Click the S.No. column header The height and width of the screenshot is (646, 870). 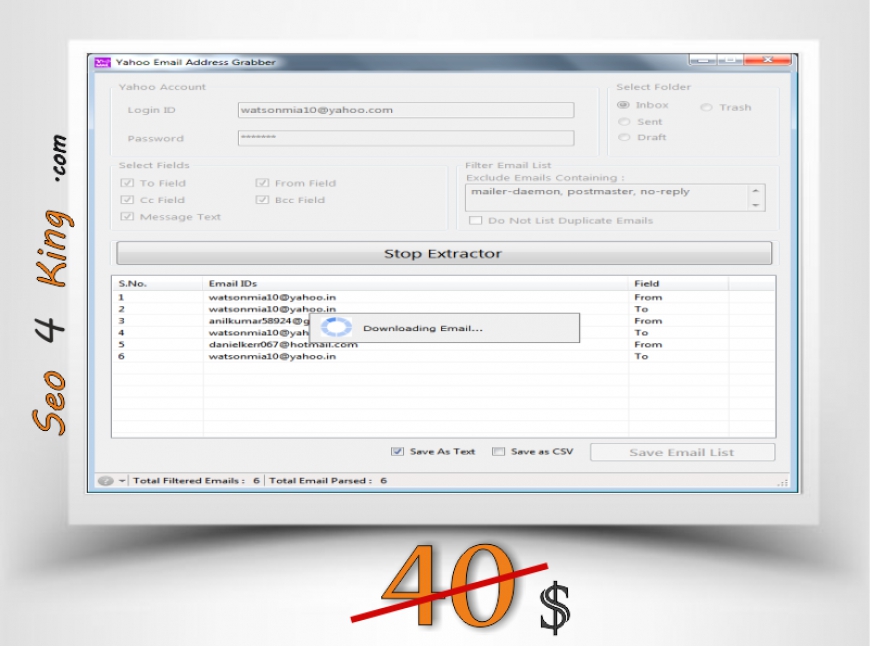point(158,284)
